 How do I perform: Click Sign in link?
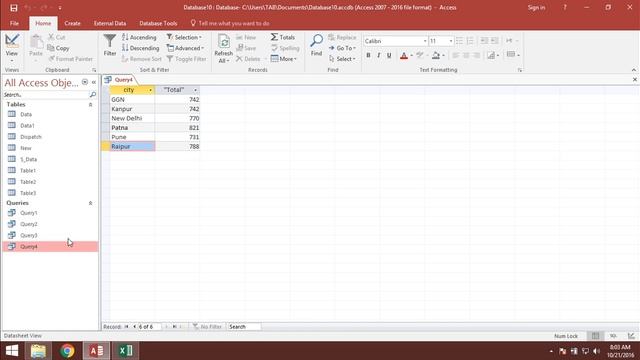[x=536, y=7]
